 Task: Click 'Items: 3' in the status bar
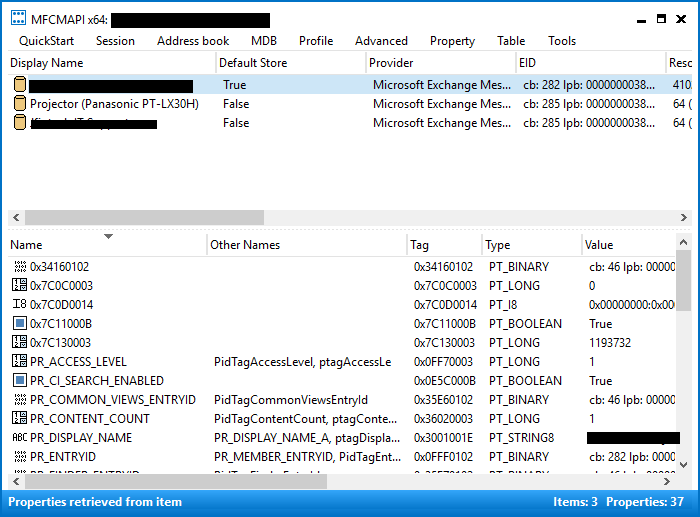pyautogui.click(x=575, y=502)
